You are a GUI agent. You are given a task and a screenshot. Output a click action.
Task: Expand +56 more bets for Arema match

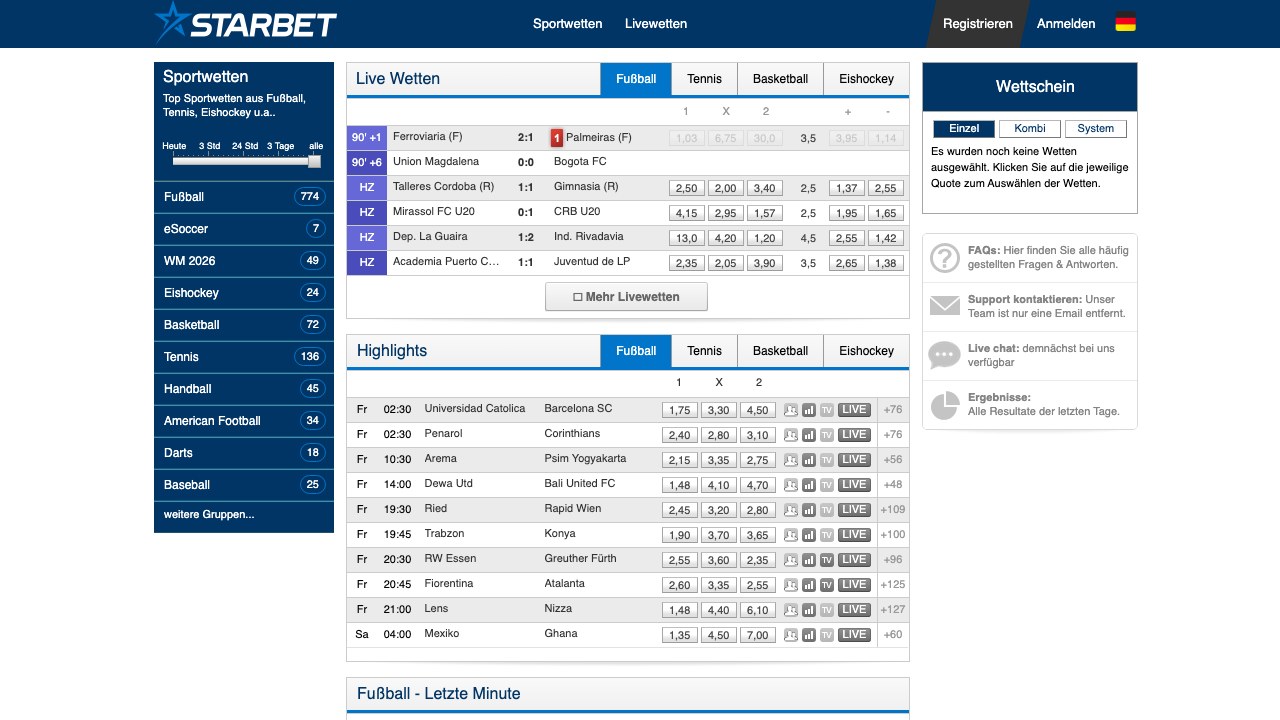893,460
